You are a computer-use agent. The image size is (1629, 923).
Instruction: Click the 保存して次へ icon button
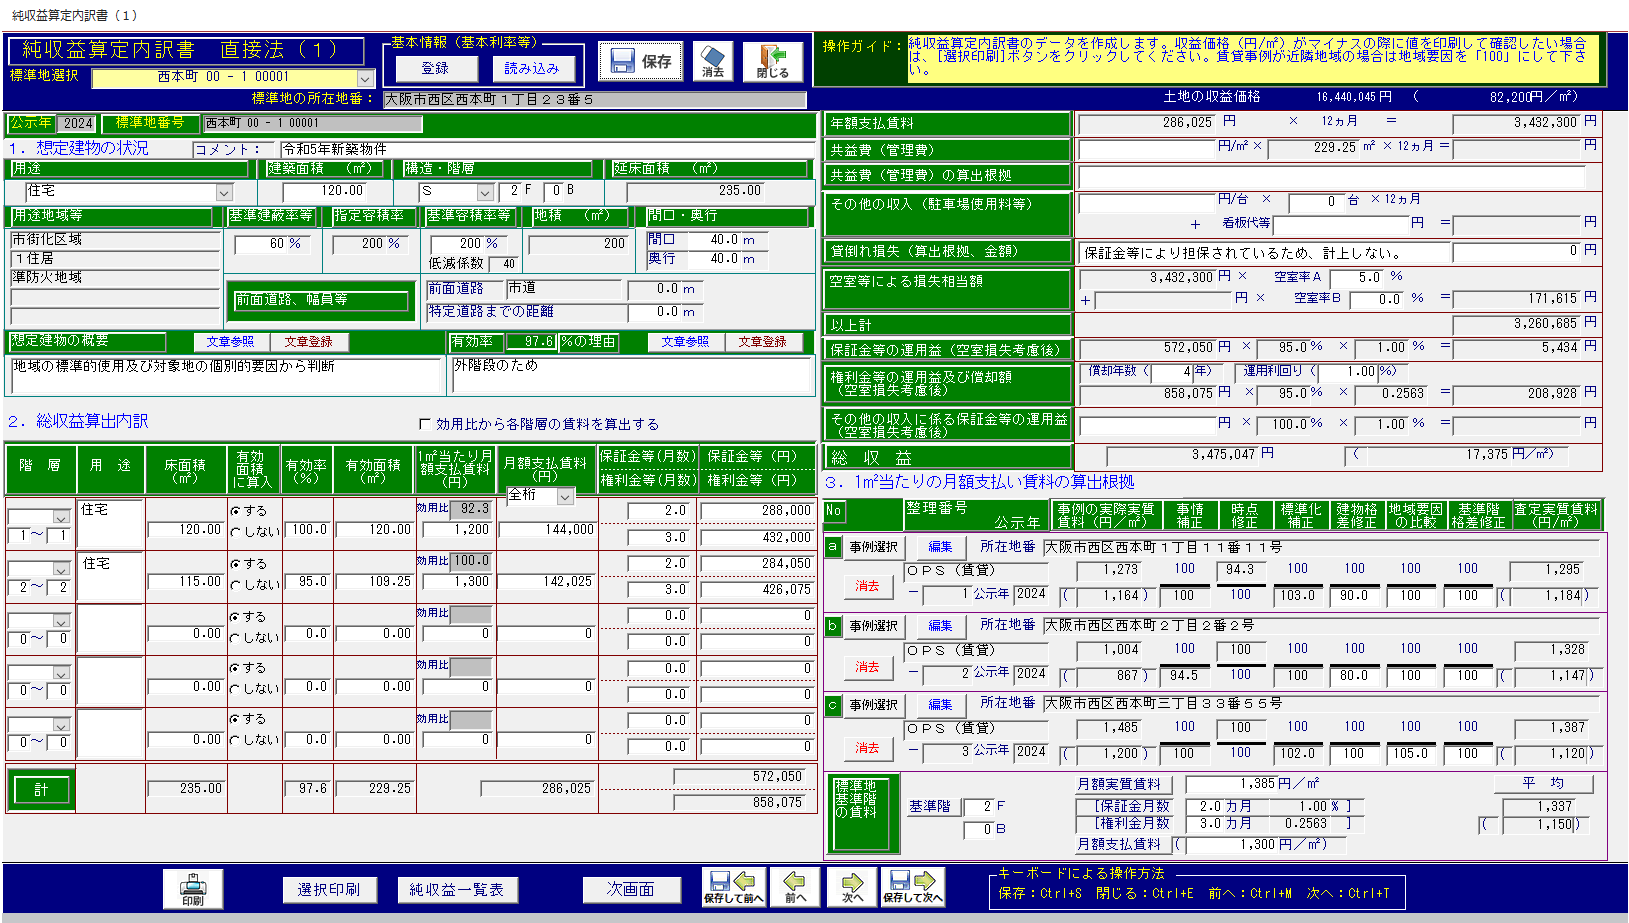(912, 887)
